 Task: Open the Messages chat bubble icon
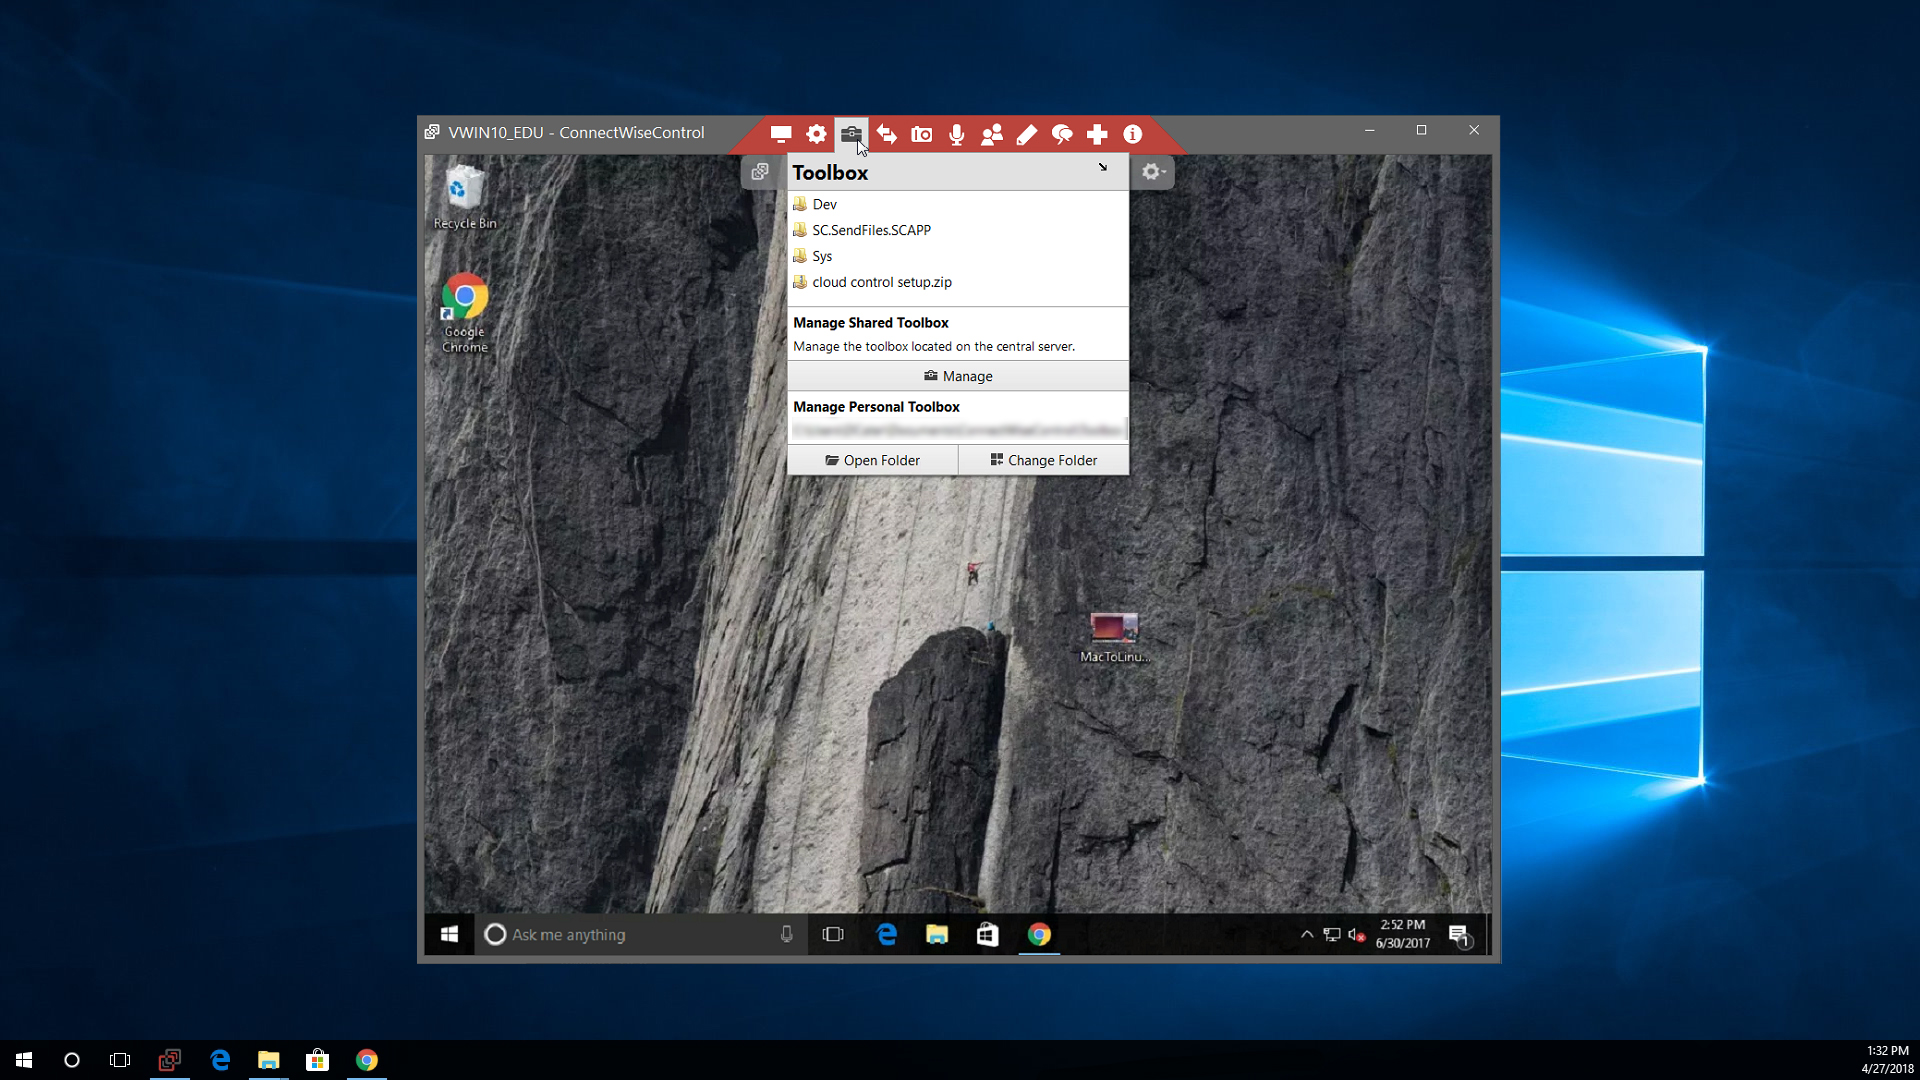pyautogui.click(x=1062, y=134)
